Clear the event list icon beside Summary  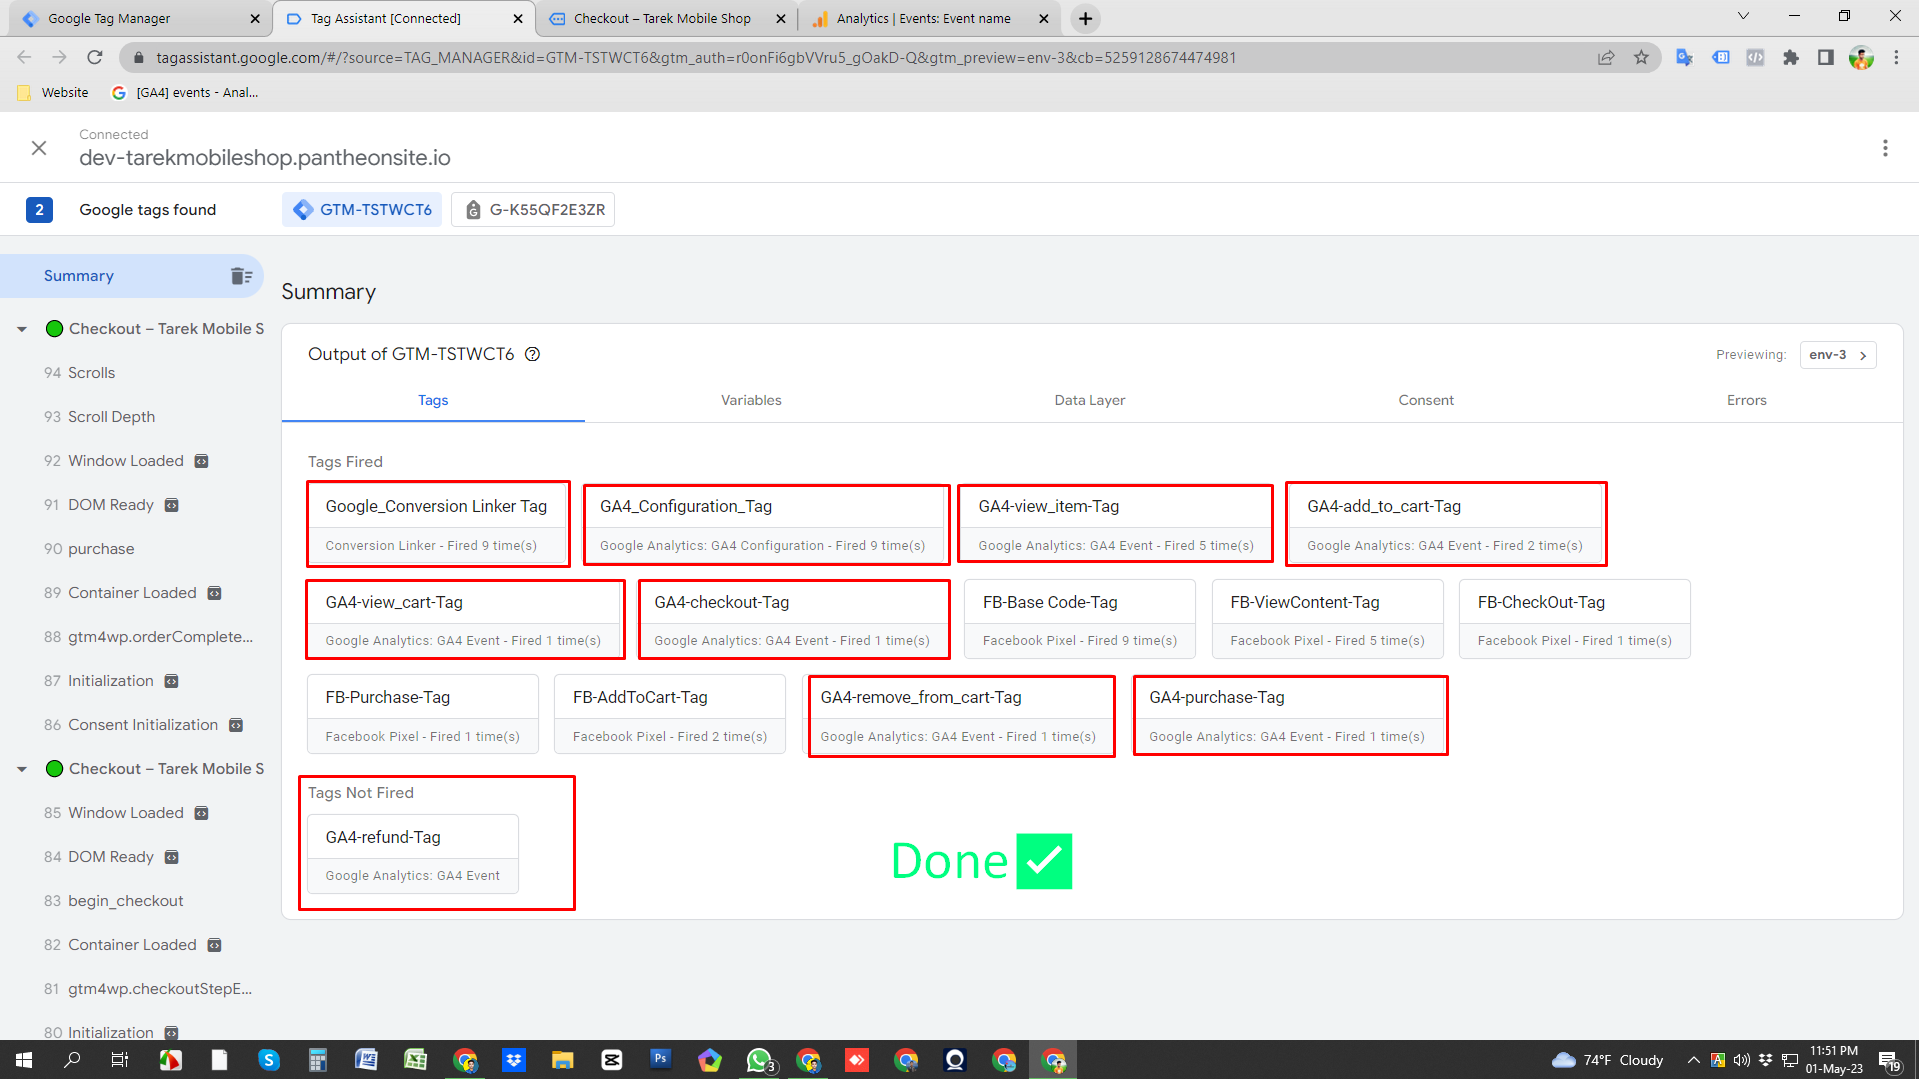point(241,276)
